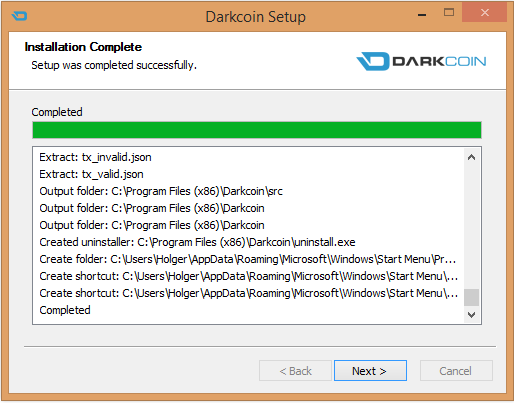Select the 'Extract: tx_invalid.json' log line
The width and height of the screenshot is (514, 403).
coord(95,157)
